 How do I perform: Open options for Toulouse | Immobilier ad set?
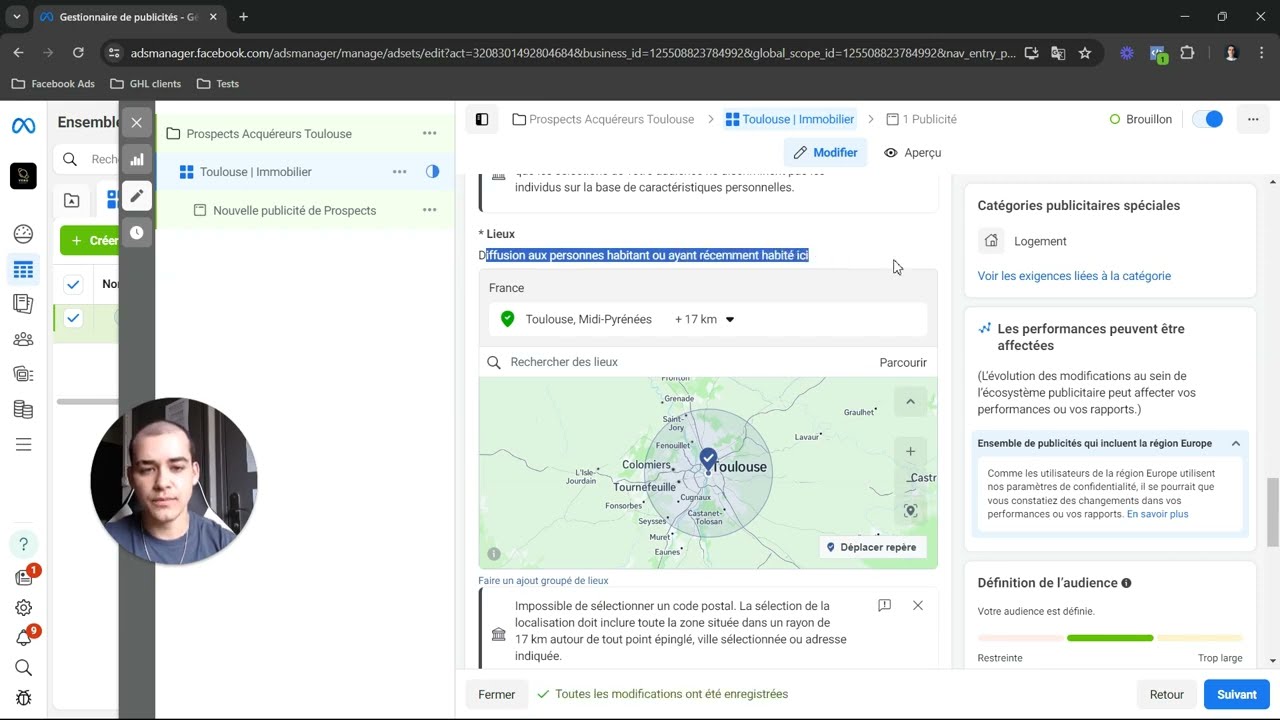click(399, 172)
